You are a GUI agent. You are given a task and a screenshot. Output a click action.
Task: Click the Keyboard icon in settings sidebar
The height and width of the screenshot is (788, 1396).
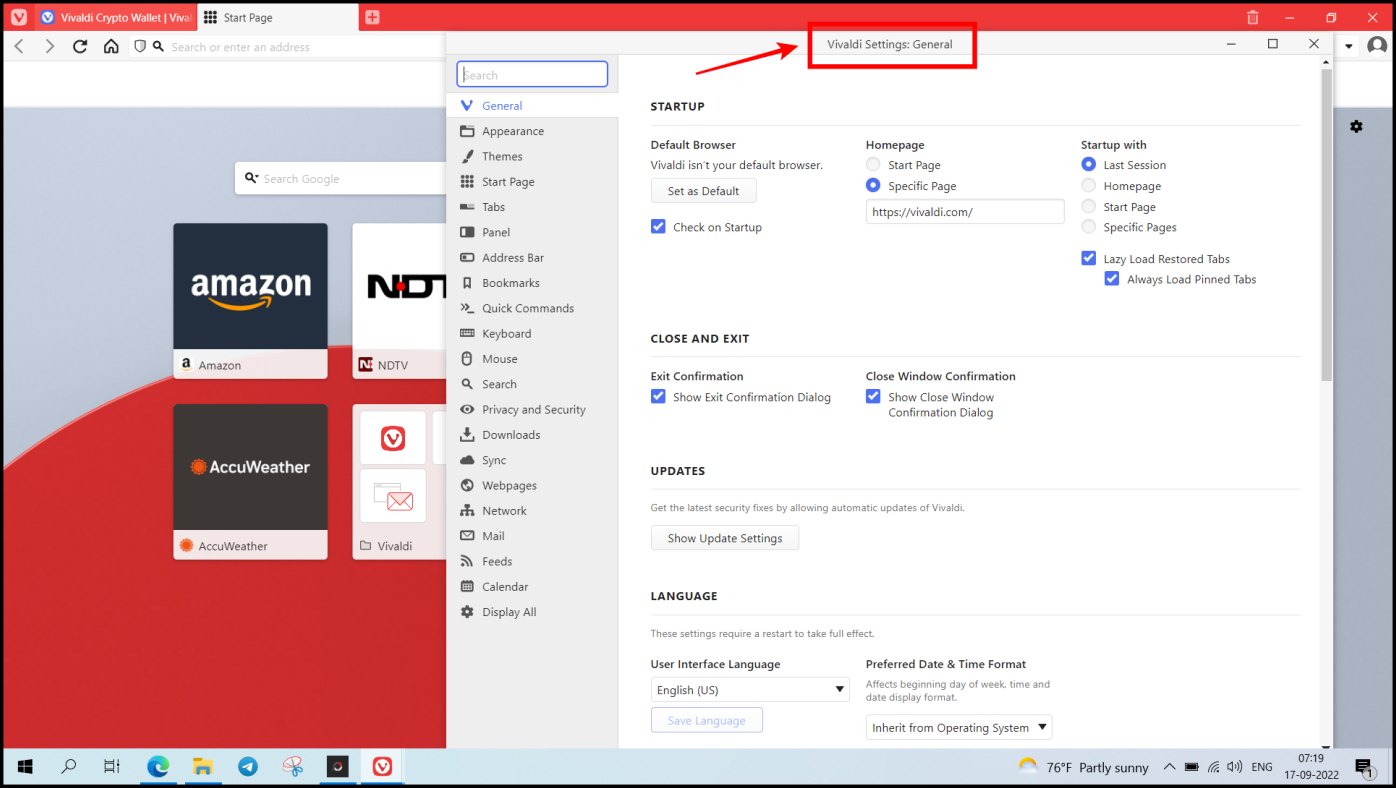tap(467, 333)
